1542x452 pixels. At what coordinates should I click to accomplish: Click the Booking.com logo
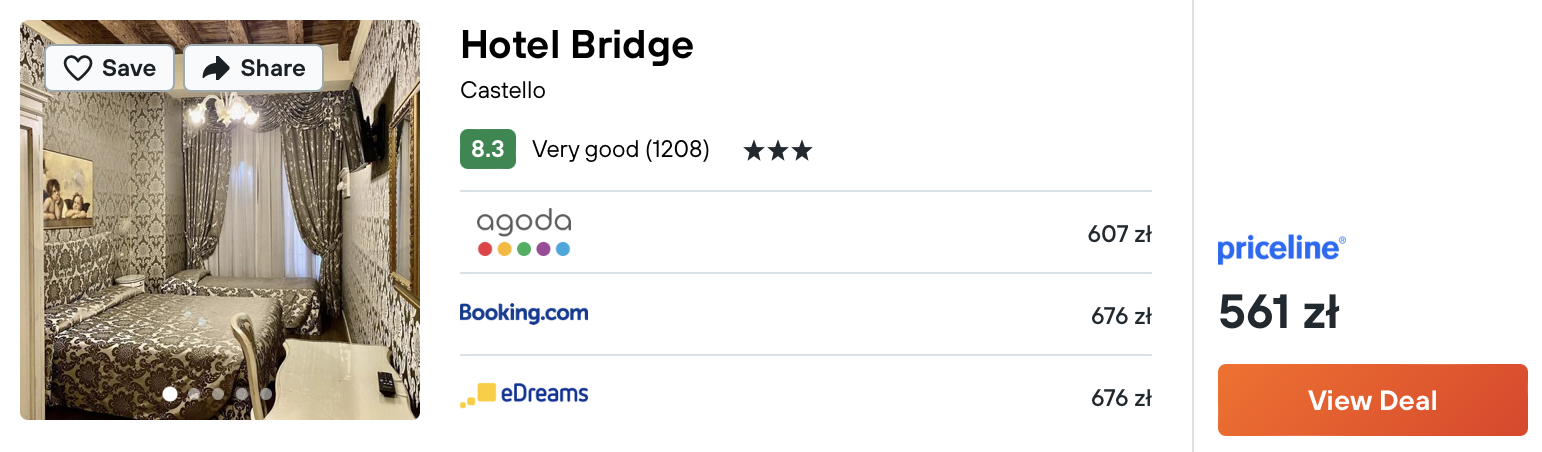pyautogui.click(x=524, y=313)
